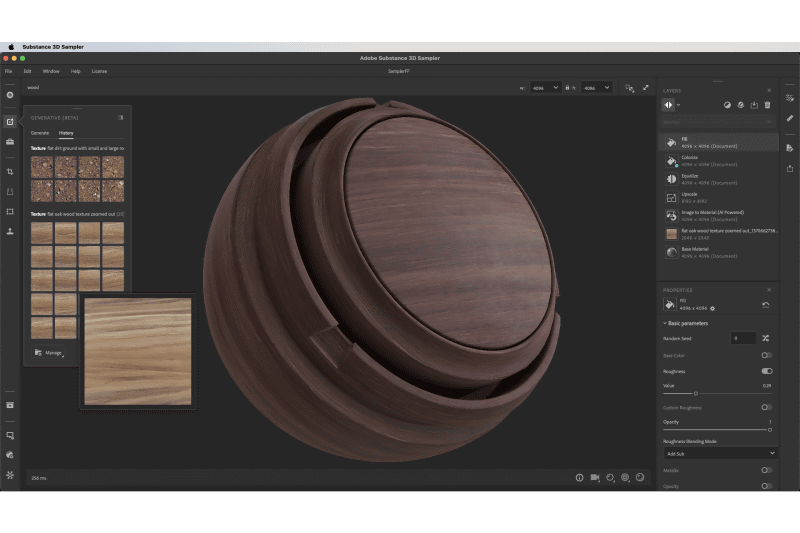The image size is (800, 533).
Task: Select the Crop tool
Action: pos(10,171)
